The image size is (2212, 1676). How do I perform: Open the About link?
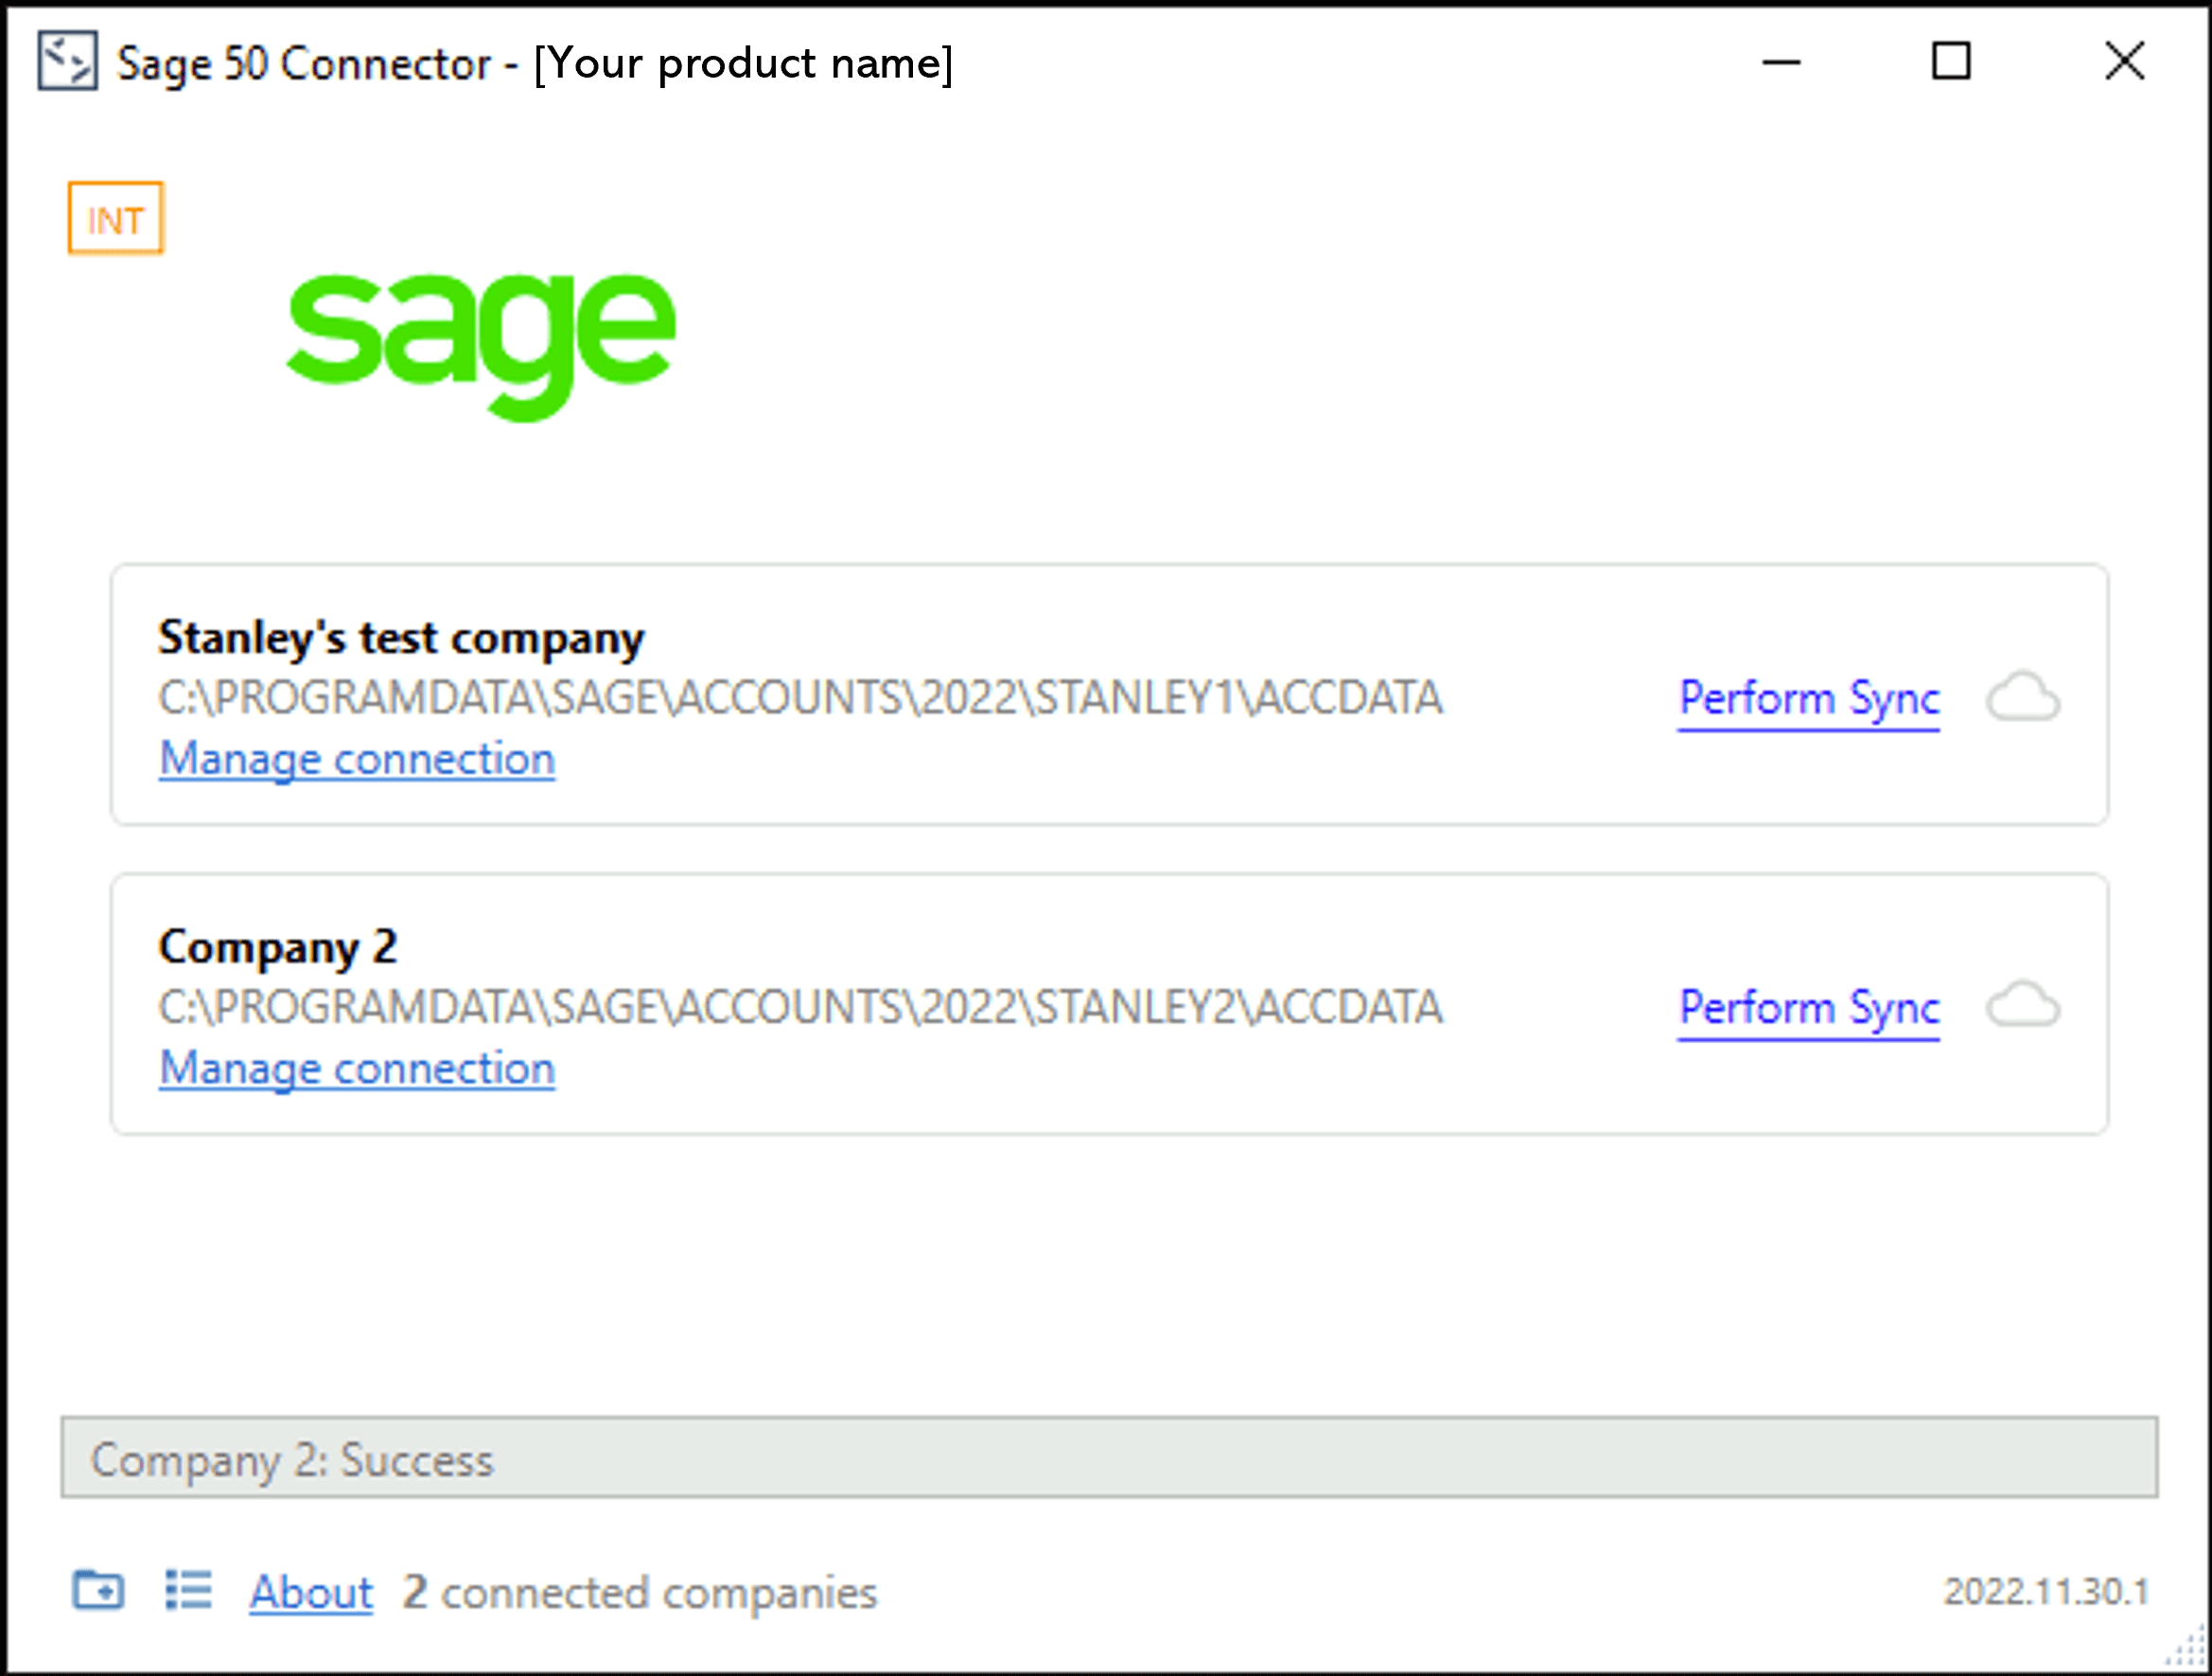pos(311,1592)
